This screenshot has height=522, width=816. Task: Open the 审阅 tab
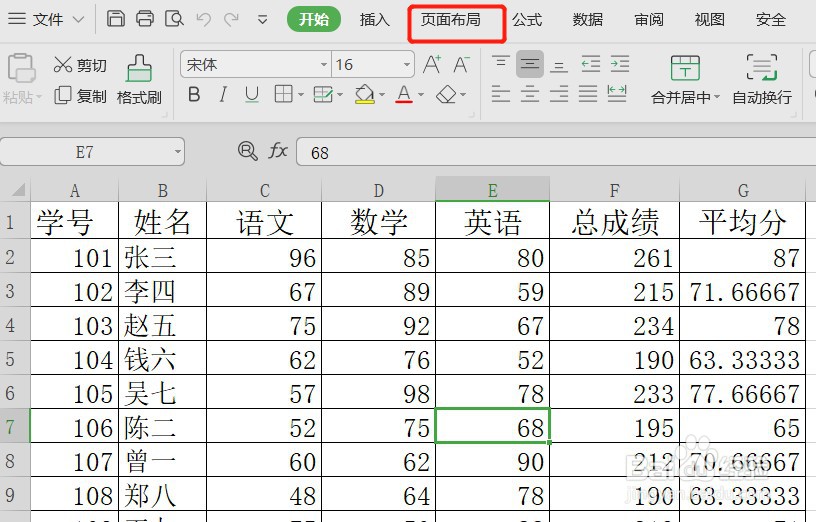648,20
